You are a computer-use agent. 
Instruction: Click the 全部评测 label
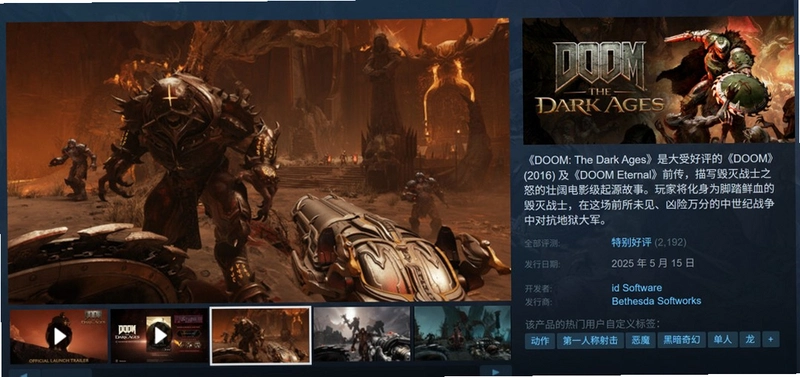pyautogui.click(x=542, y=243)
